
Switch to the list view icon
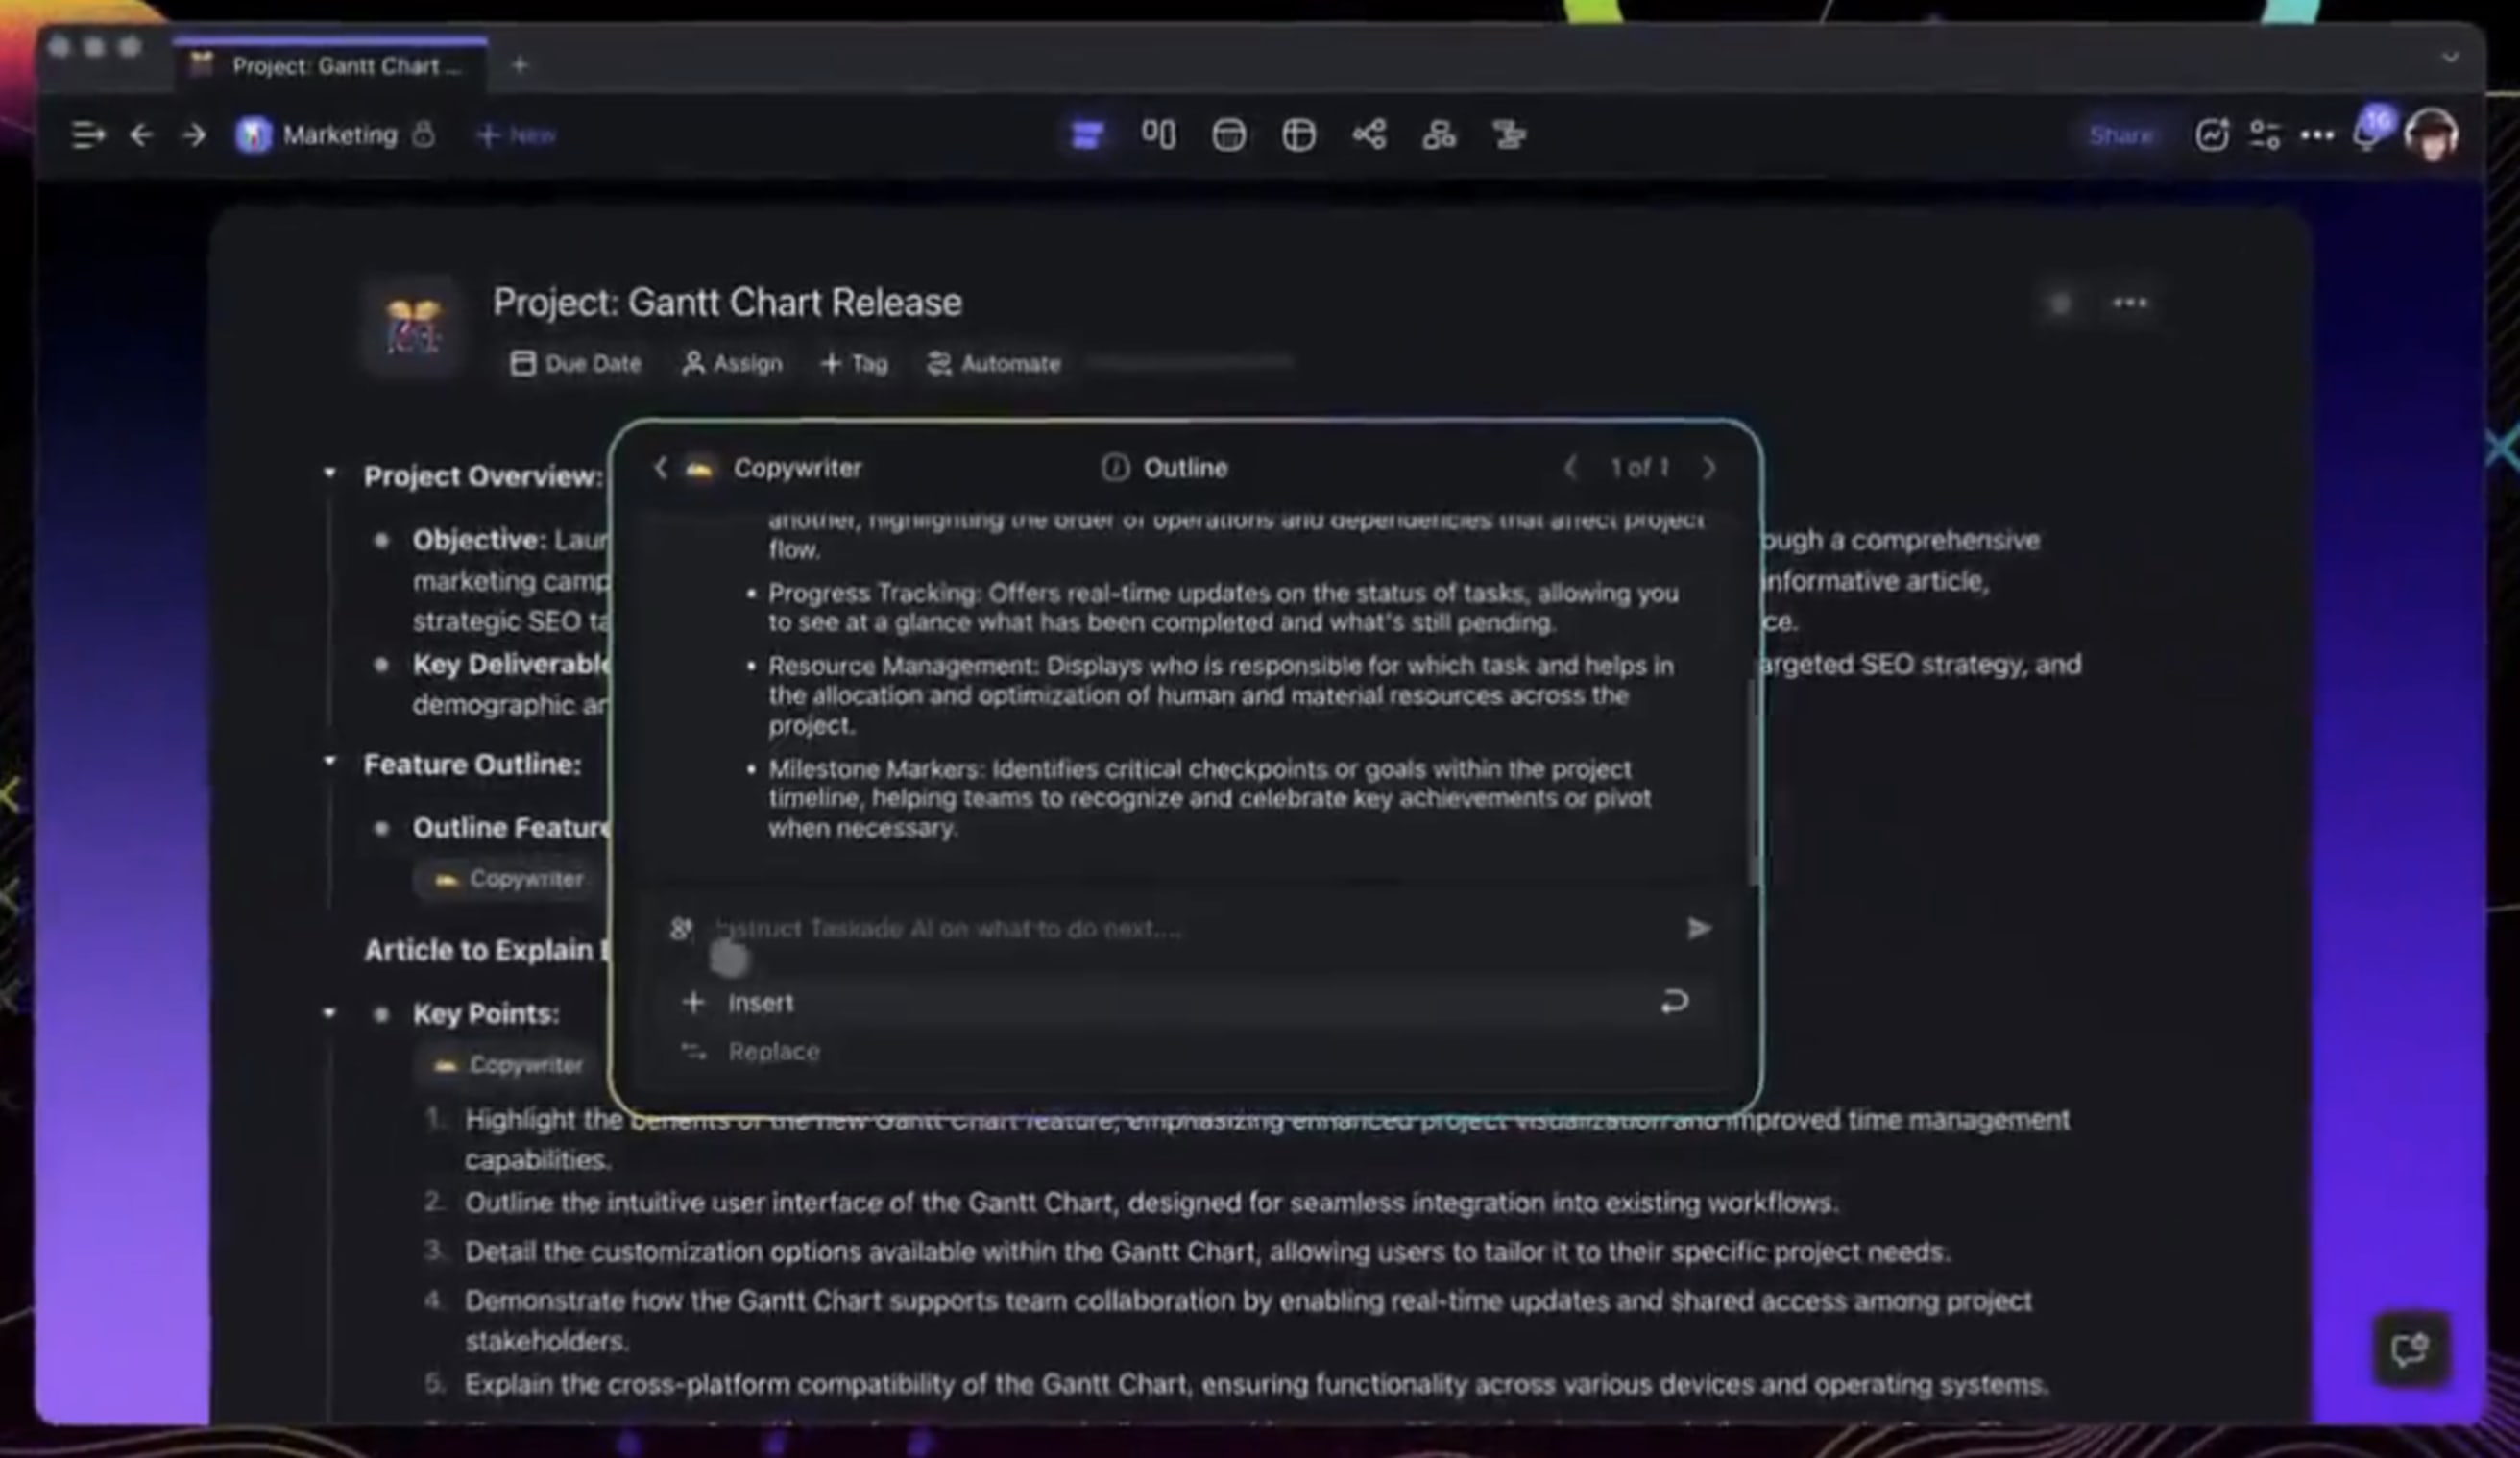[1087, 134]
